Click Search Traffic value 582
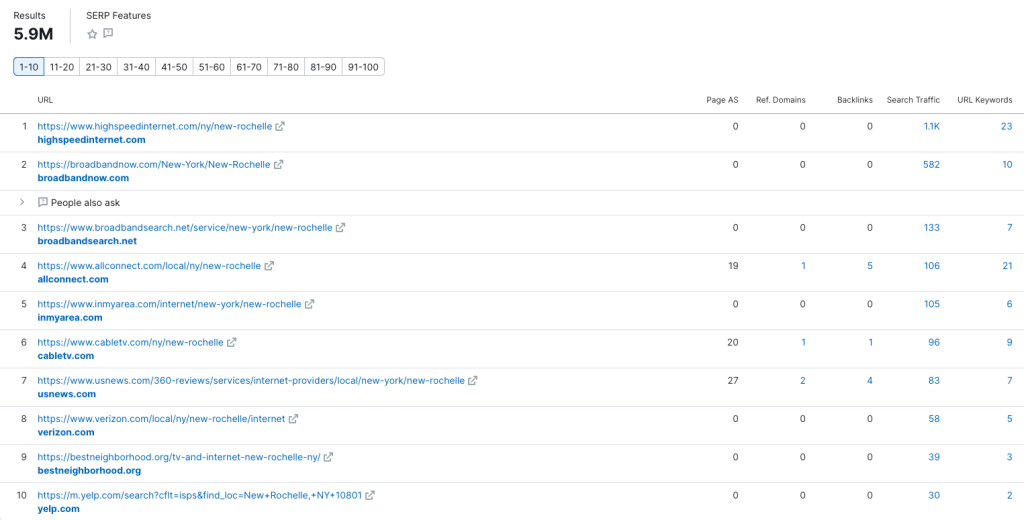This screenshot has width=1024, height=520. tap(931, 165)
